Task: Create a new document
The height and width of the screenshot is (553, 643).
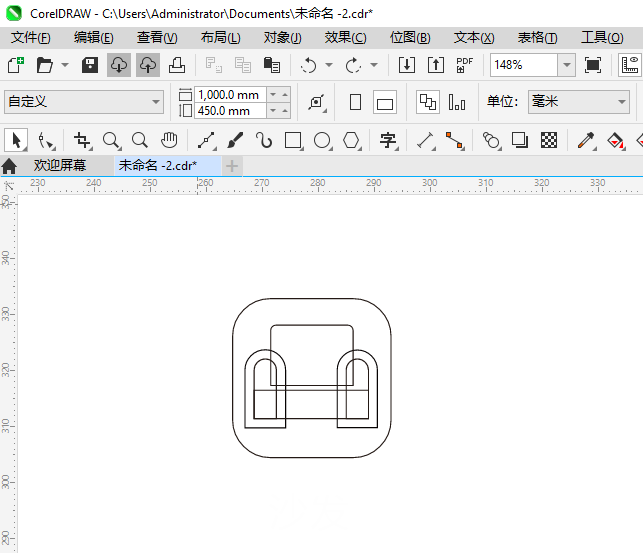Action: click(16, 65)
